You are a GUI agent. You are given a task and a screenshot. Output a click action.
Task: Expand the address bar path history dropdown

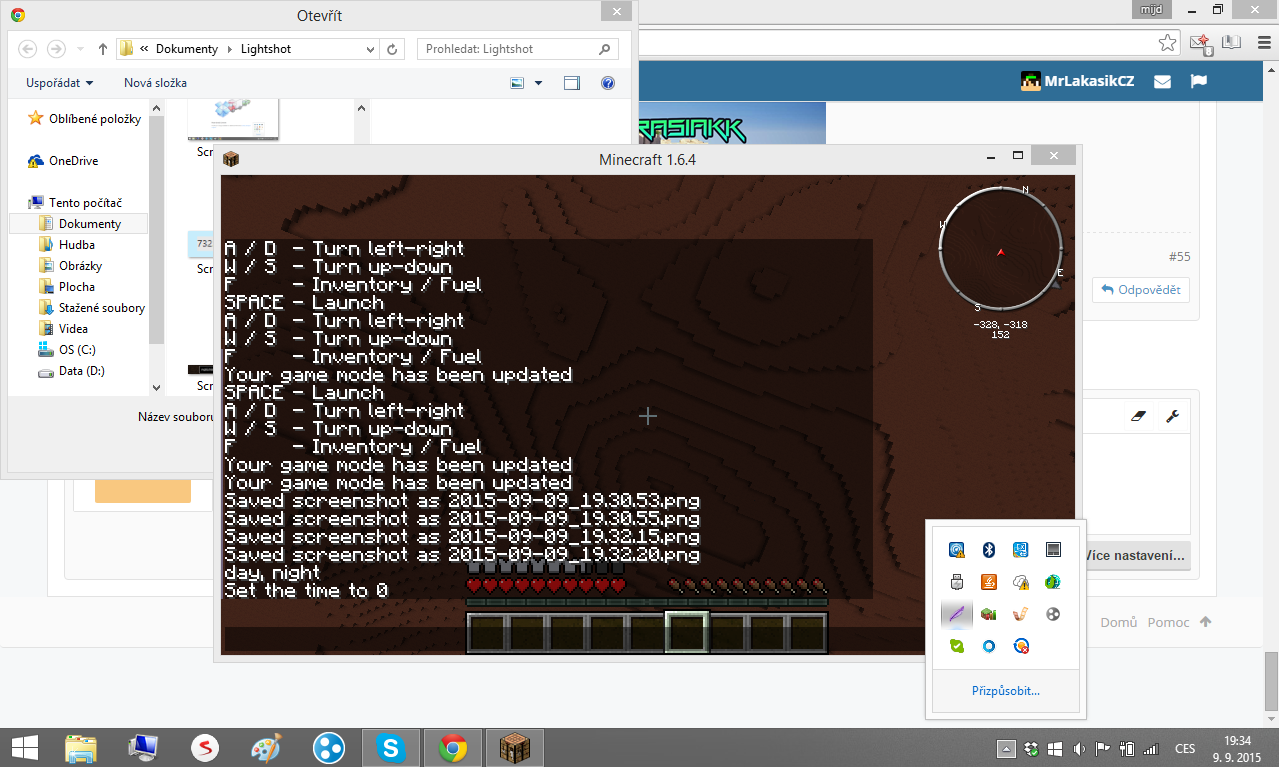tap(370, 49)
